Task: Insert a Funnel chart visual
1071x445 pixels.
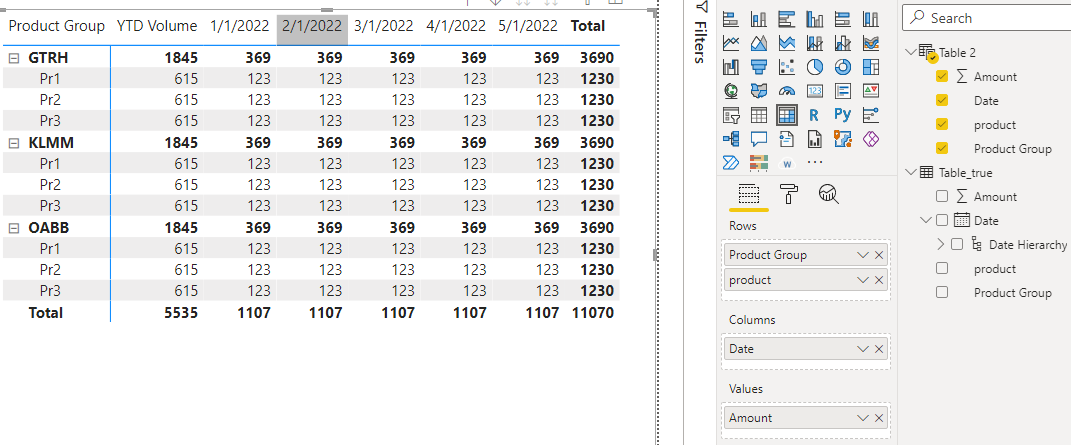Action: click(x=759, y=67)
